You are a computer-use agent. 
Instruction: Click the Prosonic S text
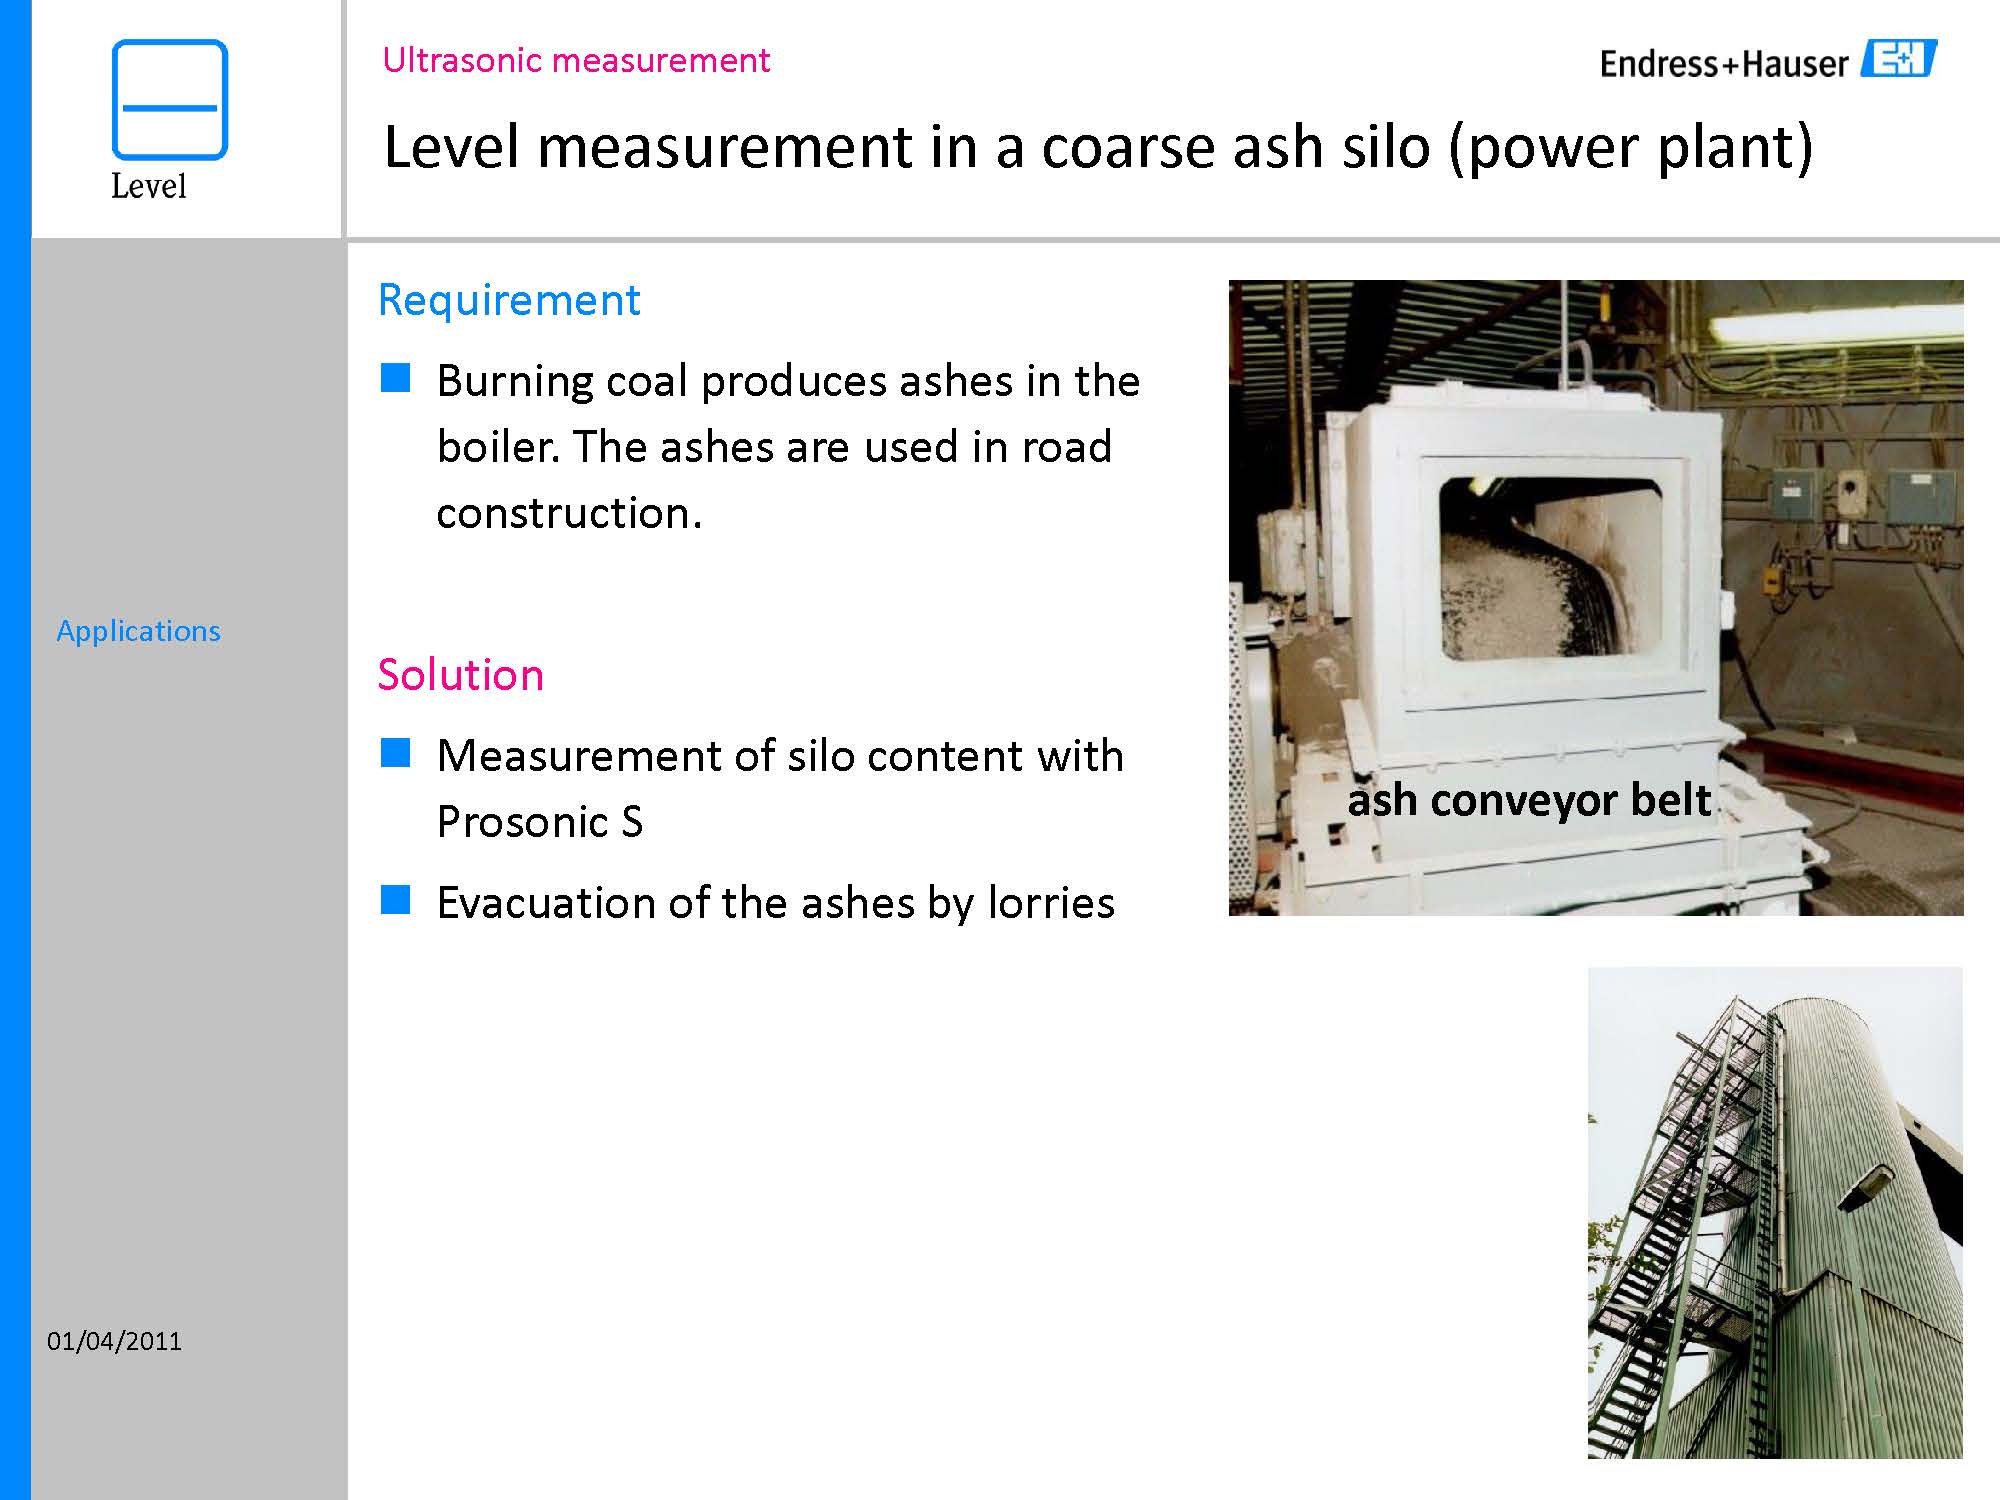(540, 822)
